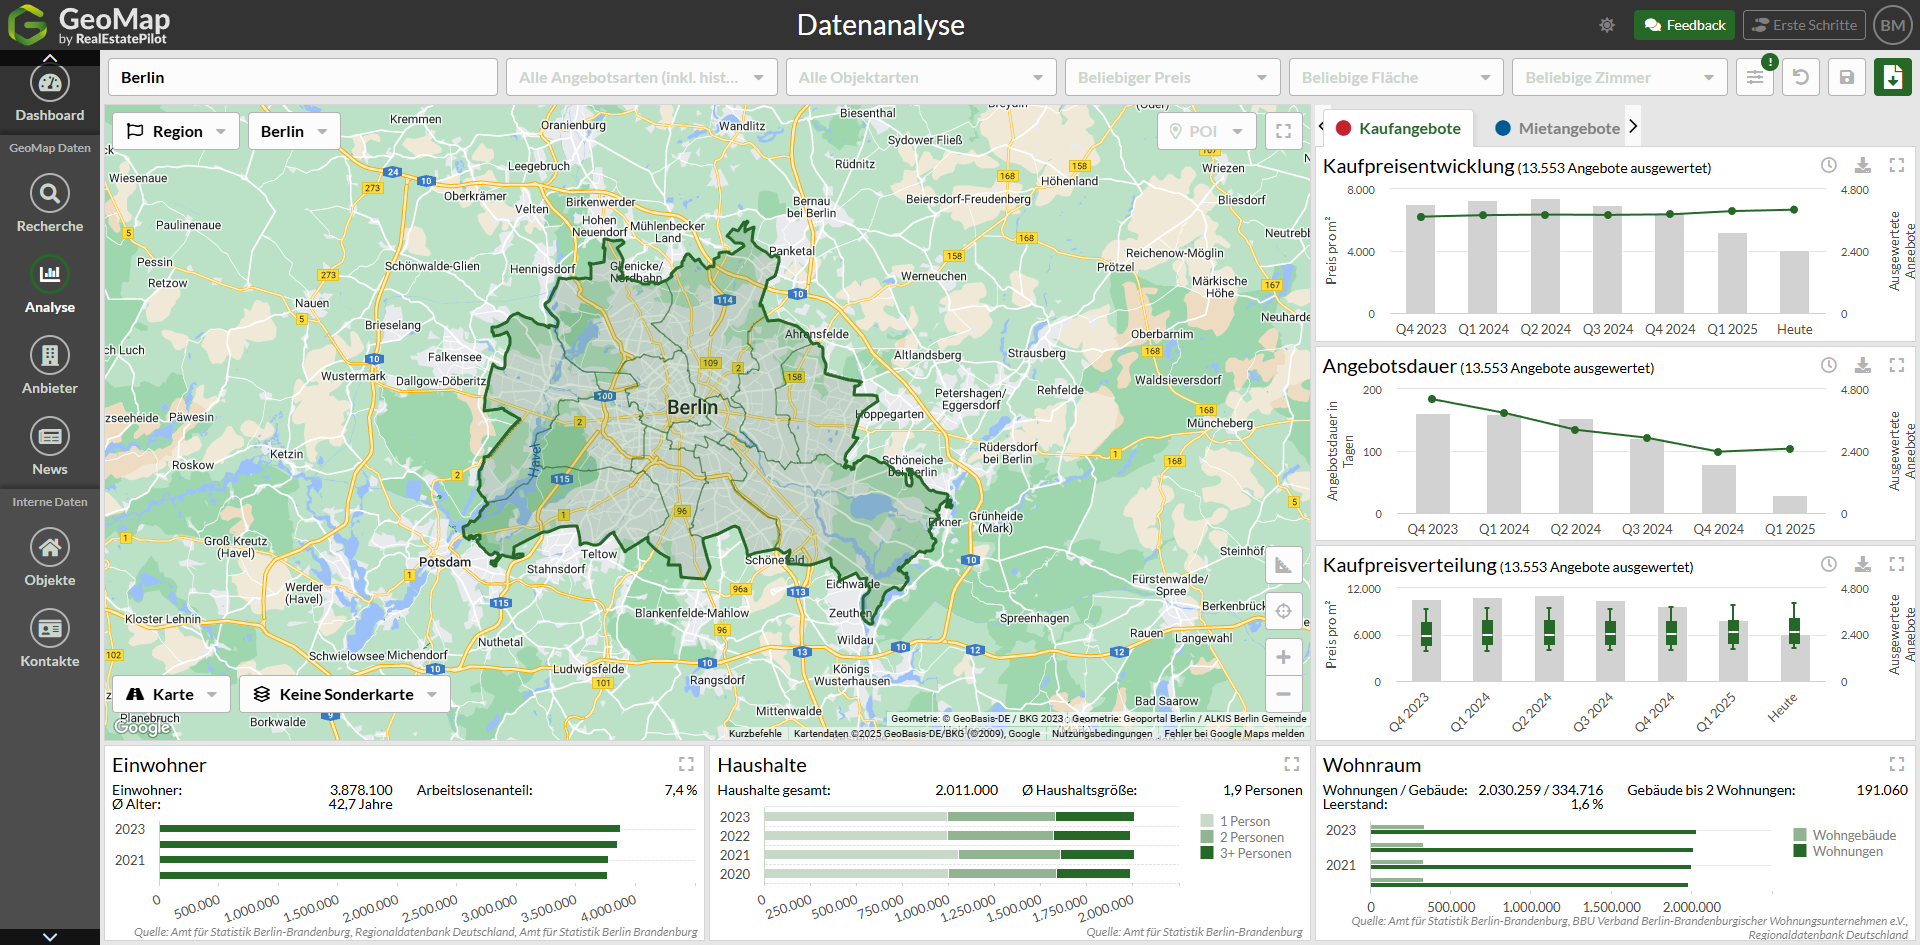Open the Recherche search icon in sidebar
1920x945 pixels.
coord(49,194)
